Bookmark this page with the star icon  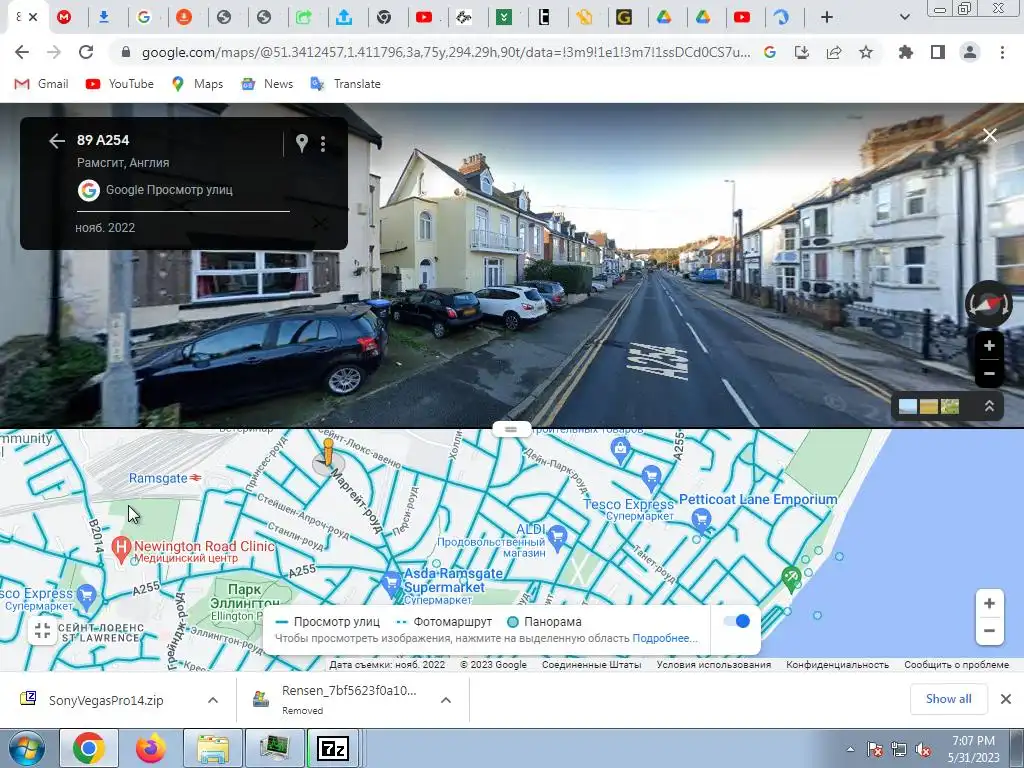point(865,52)
